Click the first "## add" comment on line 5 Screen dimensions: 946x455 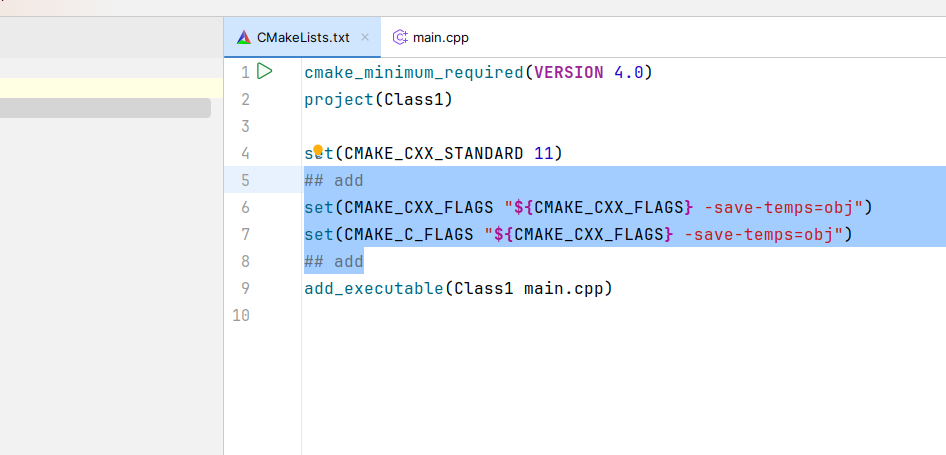tap(334, 181)
